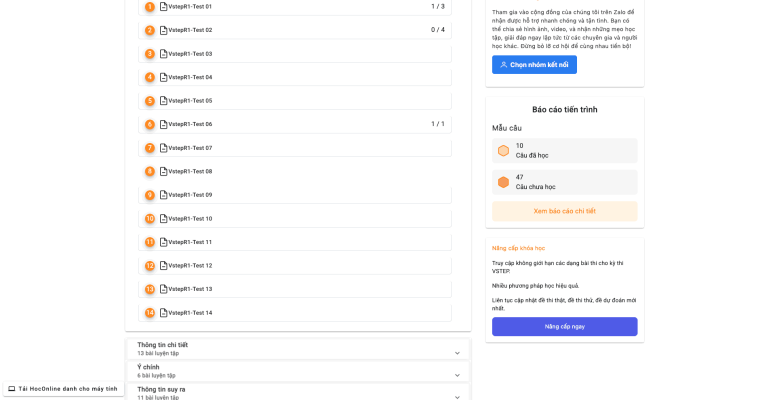
Task: Click orange number badge 7
Action: coord(150,148)
